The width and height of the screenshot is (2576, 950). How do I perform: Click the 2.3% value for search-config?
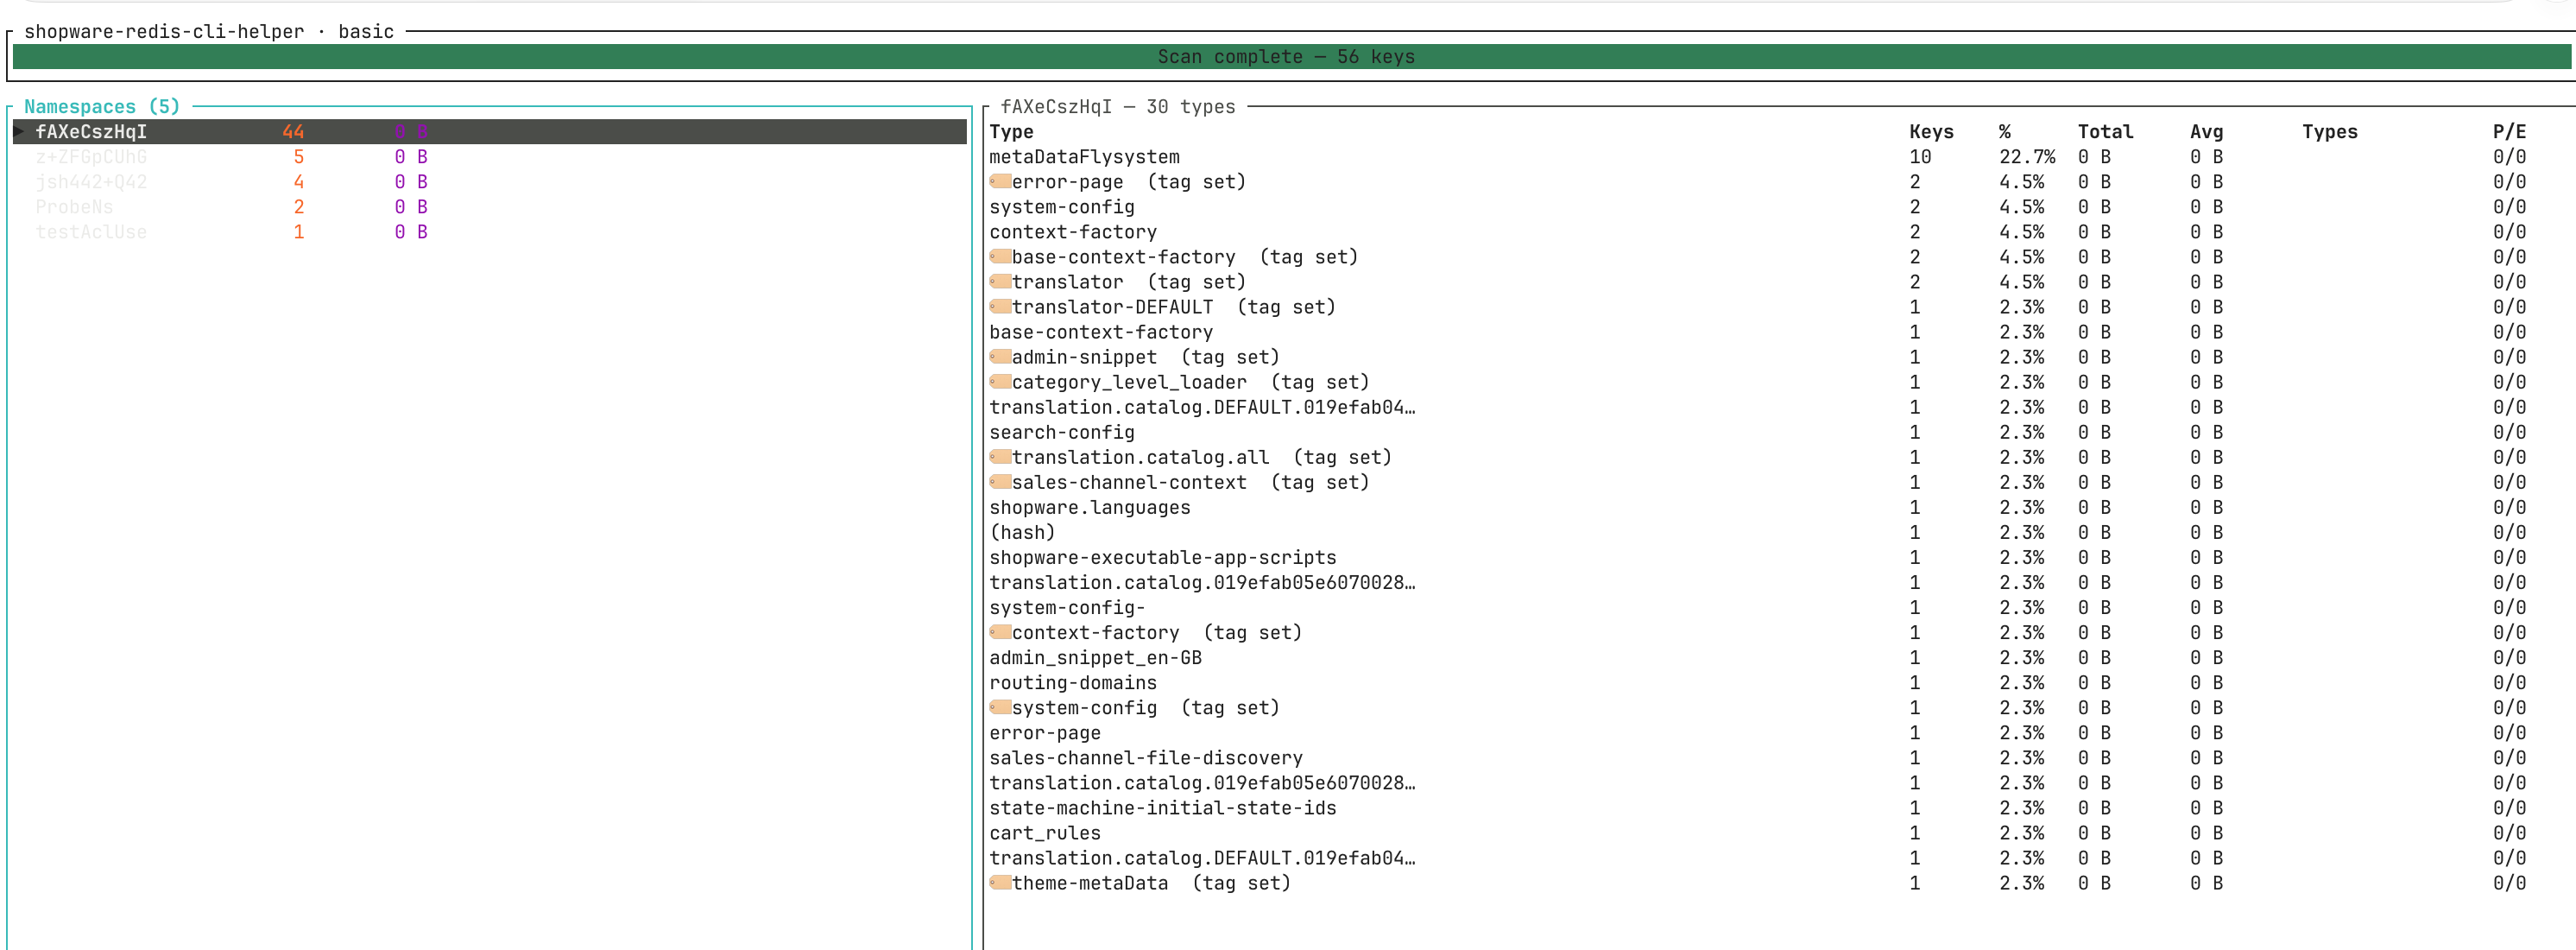[x=2021, y=432]
